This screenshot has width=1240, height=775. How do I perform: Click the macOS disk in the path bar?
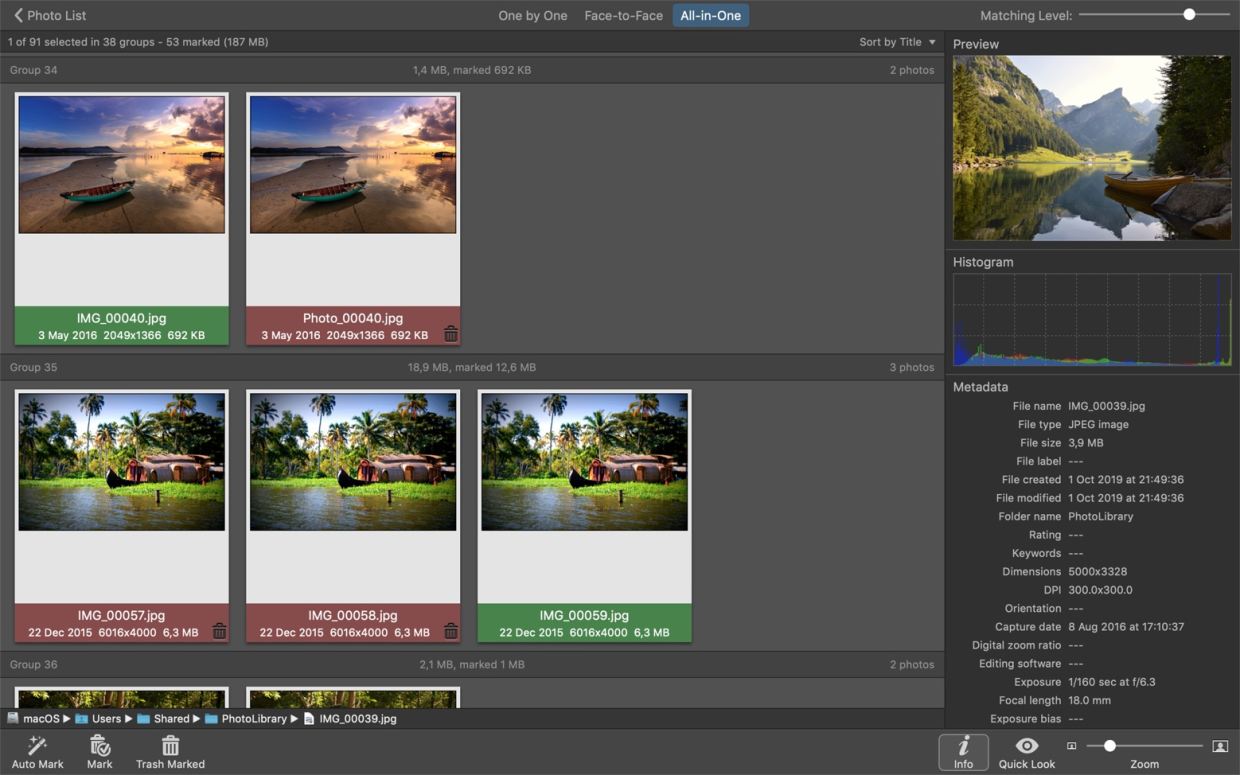(x=33, y=718)
